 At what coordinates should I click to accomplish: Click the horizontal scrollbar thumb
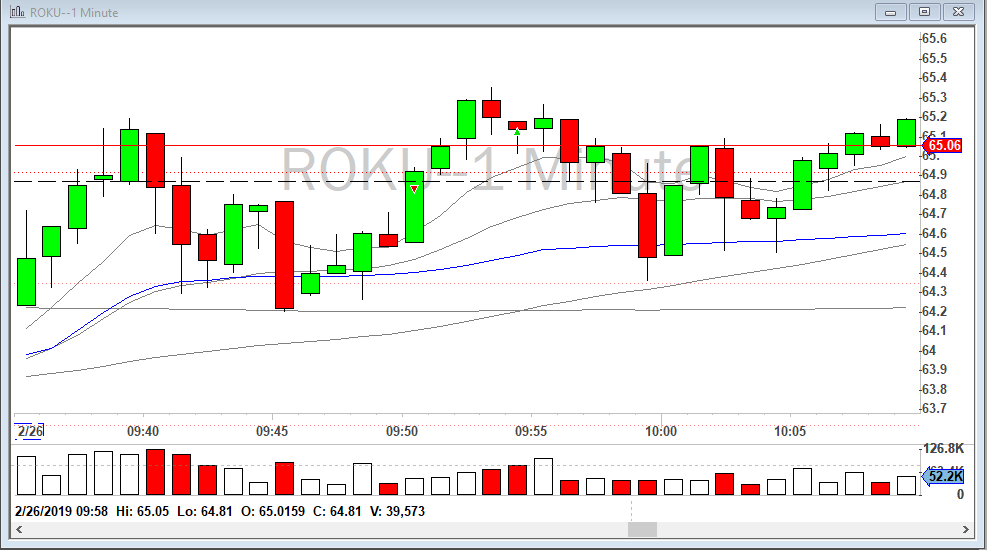(x=642, y=529)
